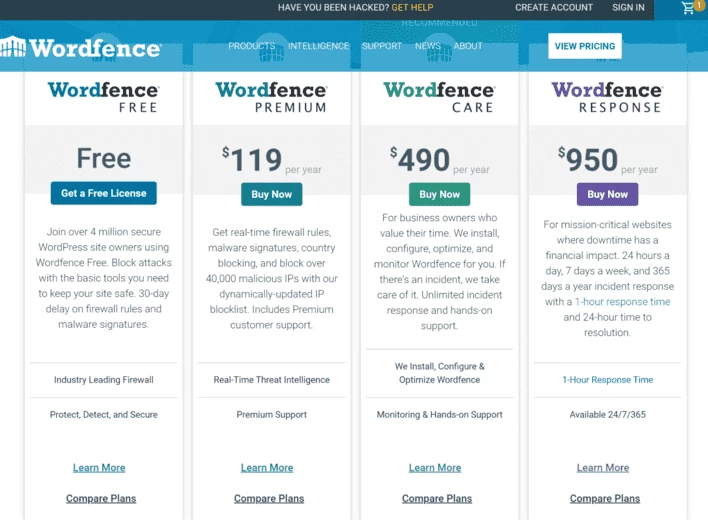Click the Wordfence FREE plan logo

[103, 97]
